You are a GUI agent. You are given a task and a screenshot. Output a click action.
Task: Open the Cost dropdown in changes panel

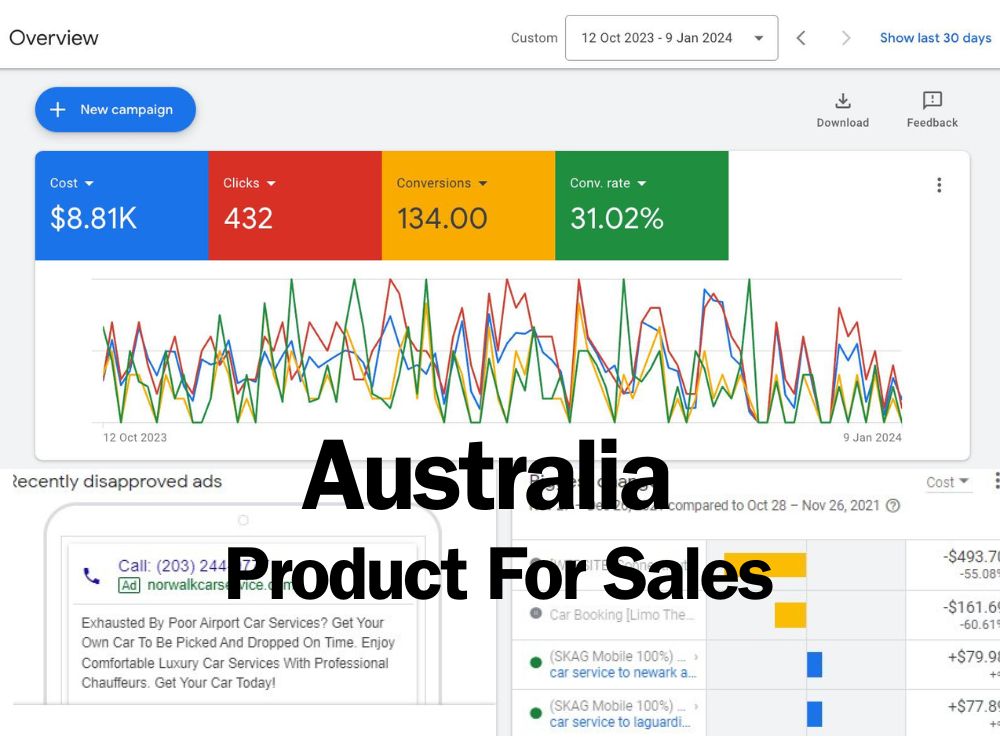click(947, 482)
